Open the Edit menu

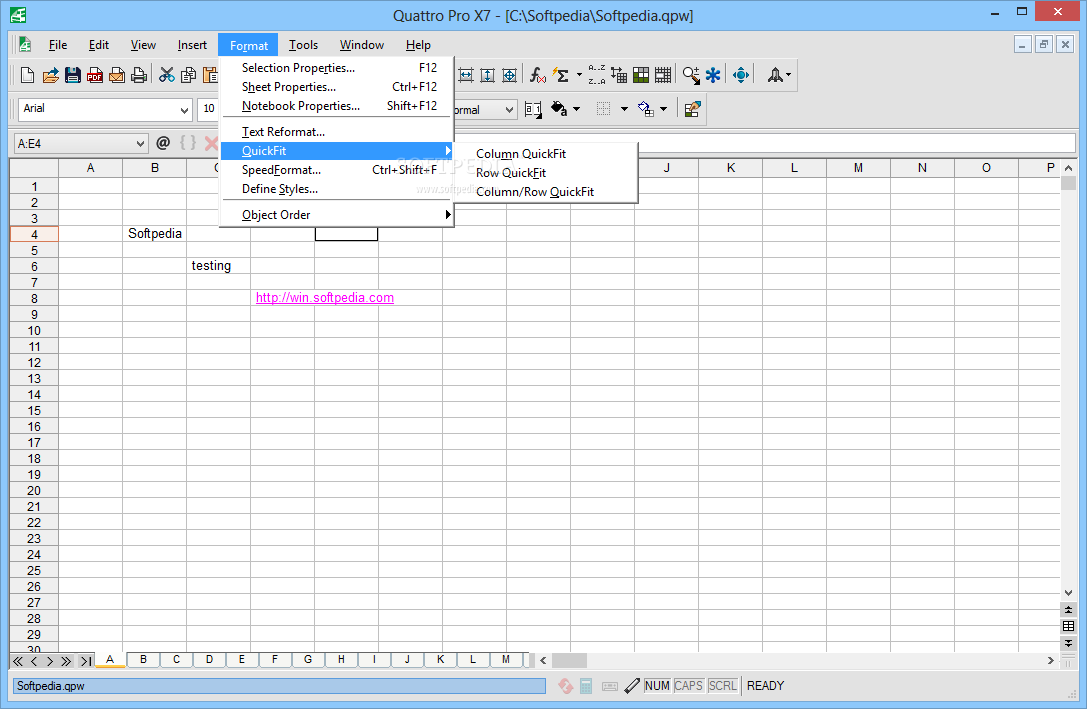click(98, 44)
